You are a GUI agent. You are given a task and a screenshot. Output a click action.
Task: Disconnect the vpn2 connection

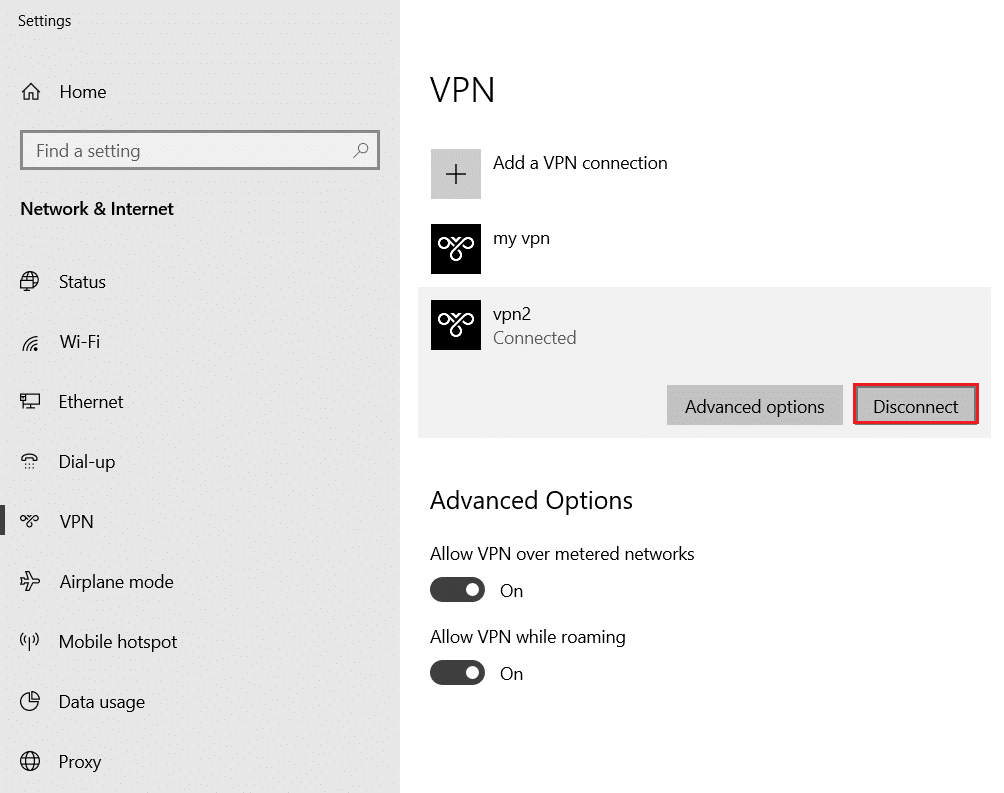(x=915, y=405)
